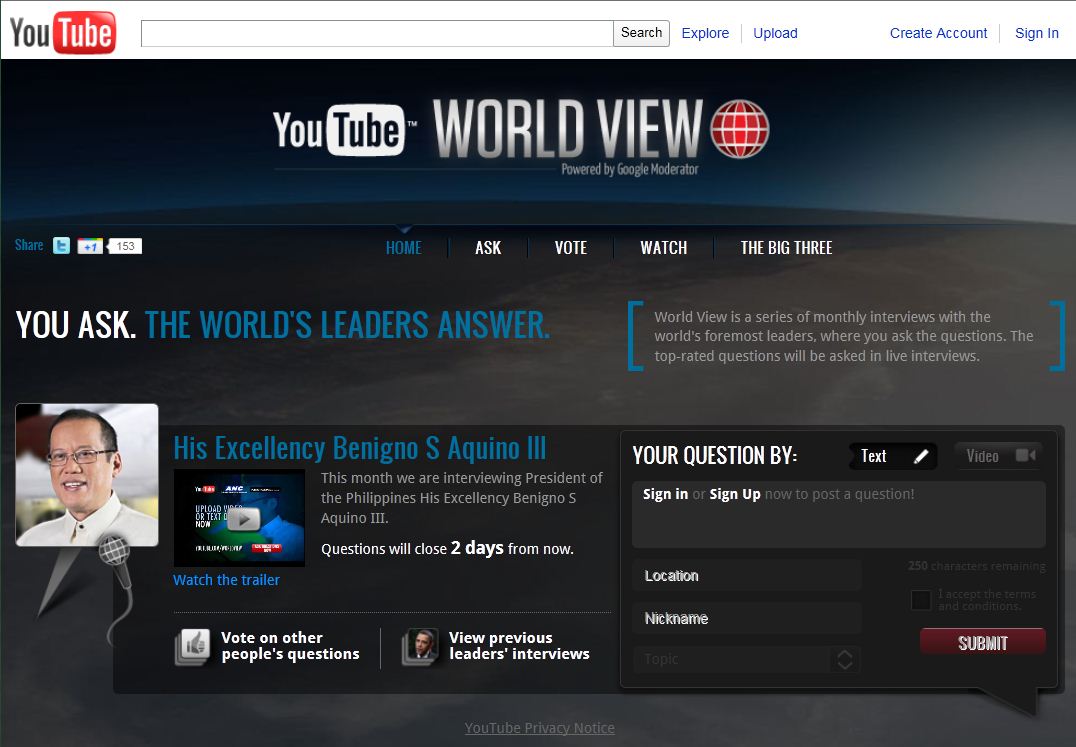Open THE BIG THREE tab
1076x747 pixels.
point(786,248)
